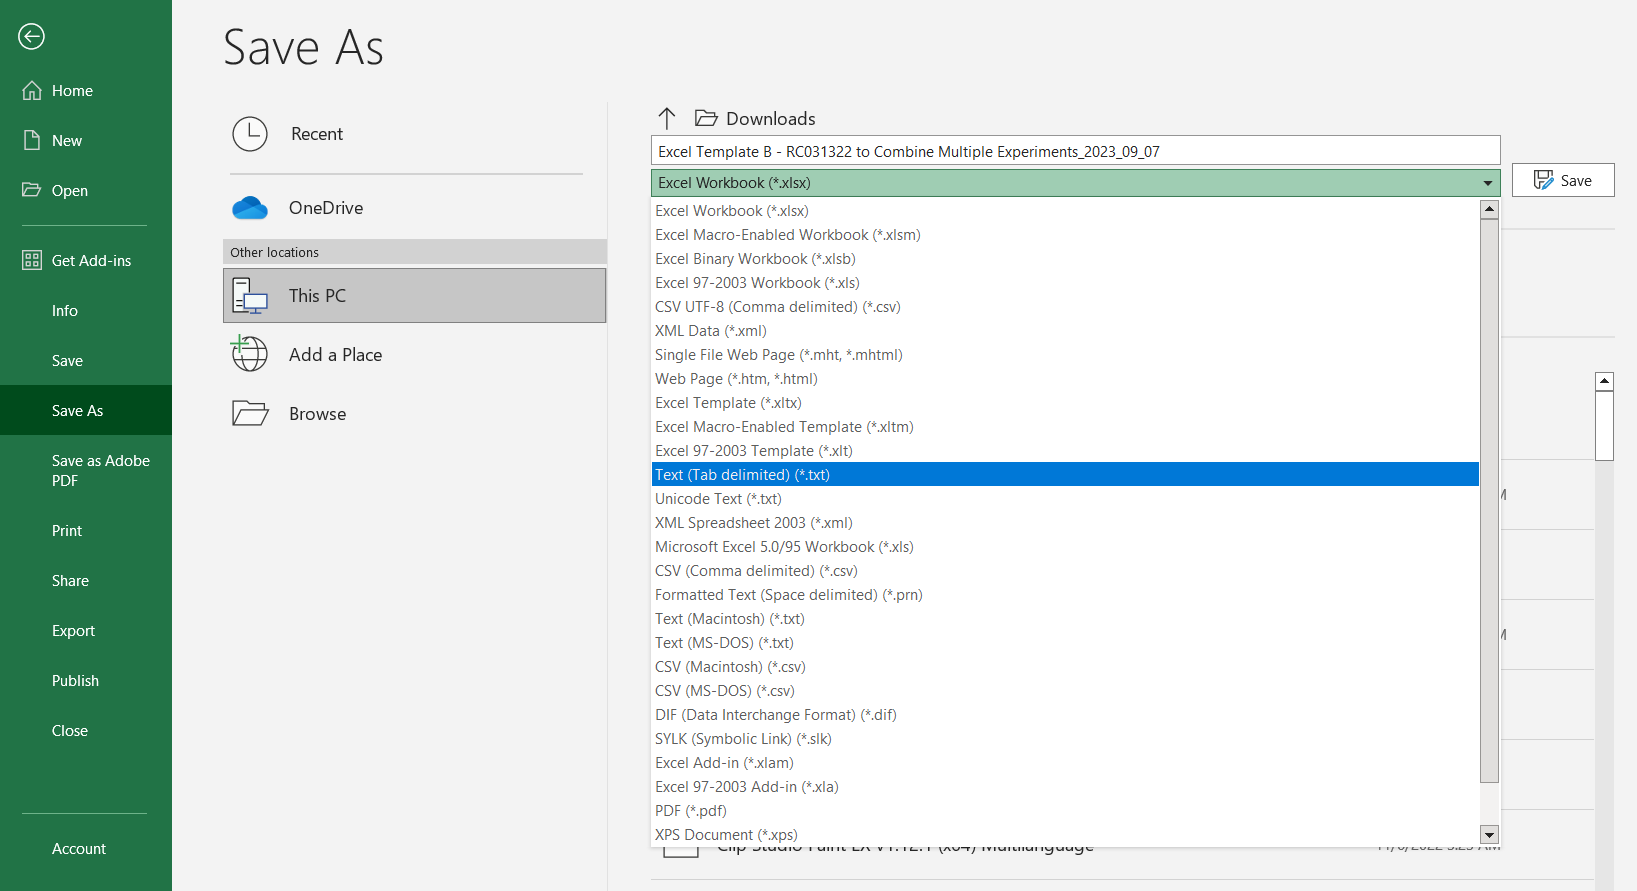Choose PDF (*.pdf) format
Screen dimensions: 1637x891
click(x=1065, y=811)
